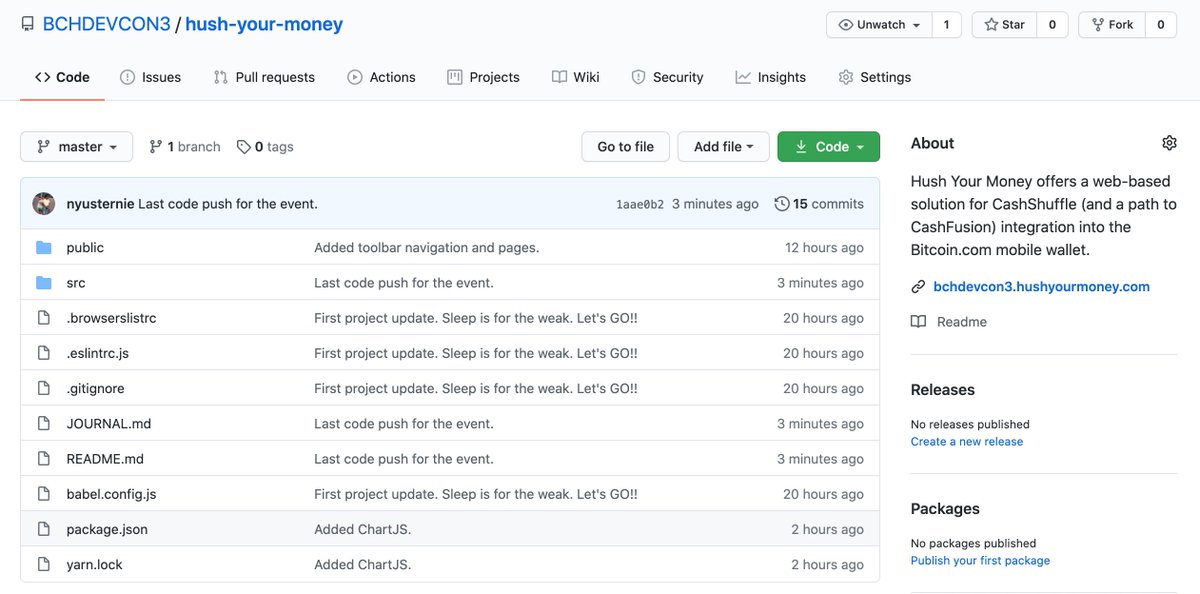Click the file icon for JOURNAL.md
The height and width of the screenshot is (594, 1200).
(x=44, y=423)
